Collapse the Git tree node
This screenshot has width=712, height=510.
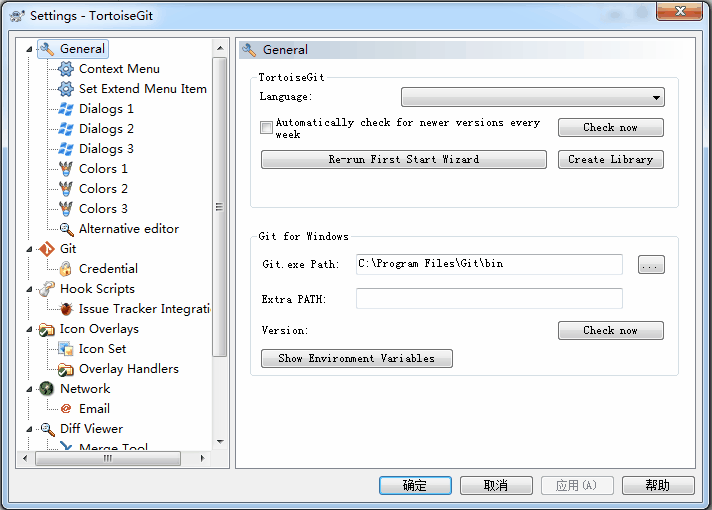(x=30, y=249)
